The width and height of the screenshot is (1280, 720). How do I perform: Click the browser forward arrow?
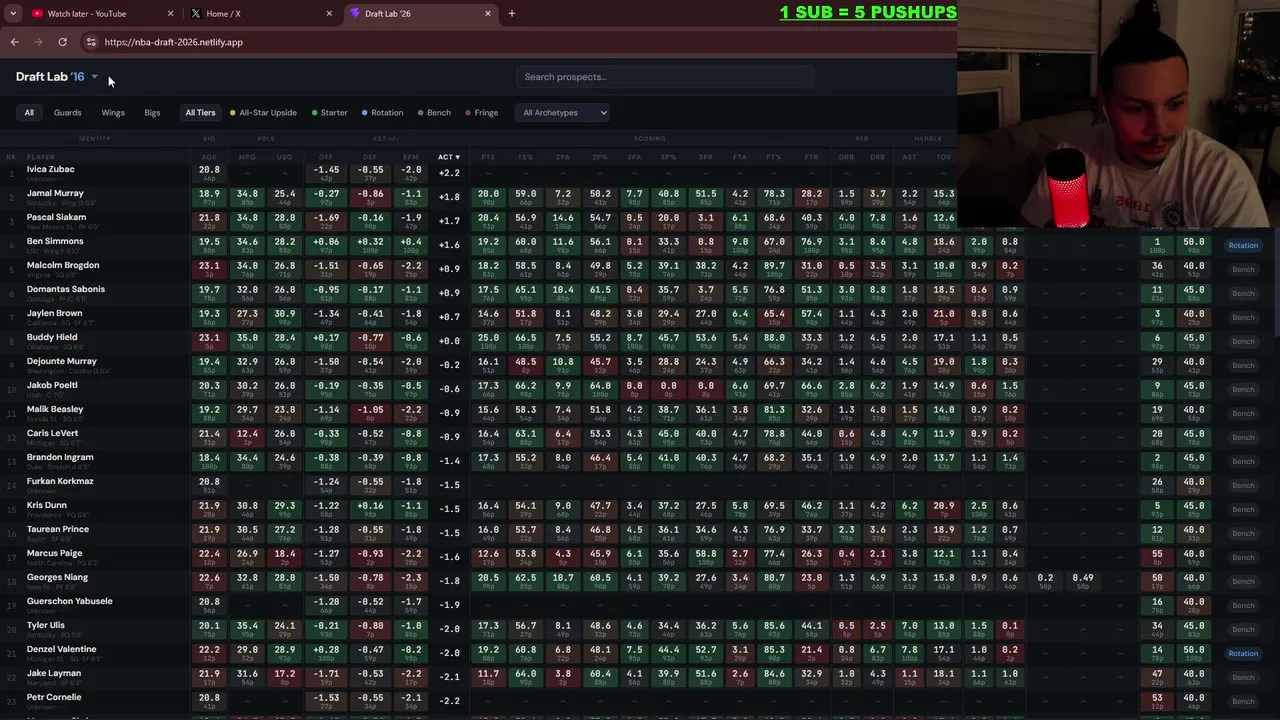click(x=38, y=42)
